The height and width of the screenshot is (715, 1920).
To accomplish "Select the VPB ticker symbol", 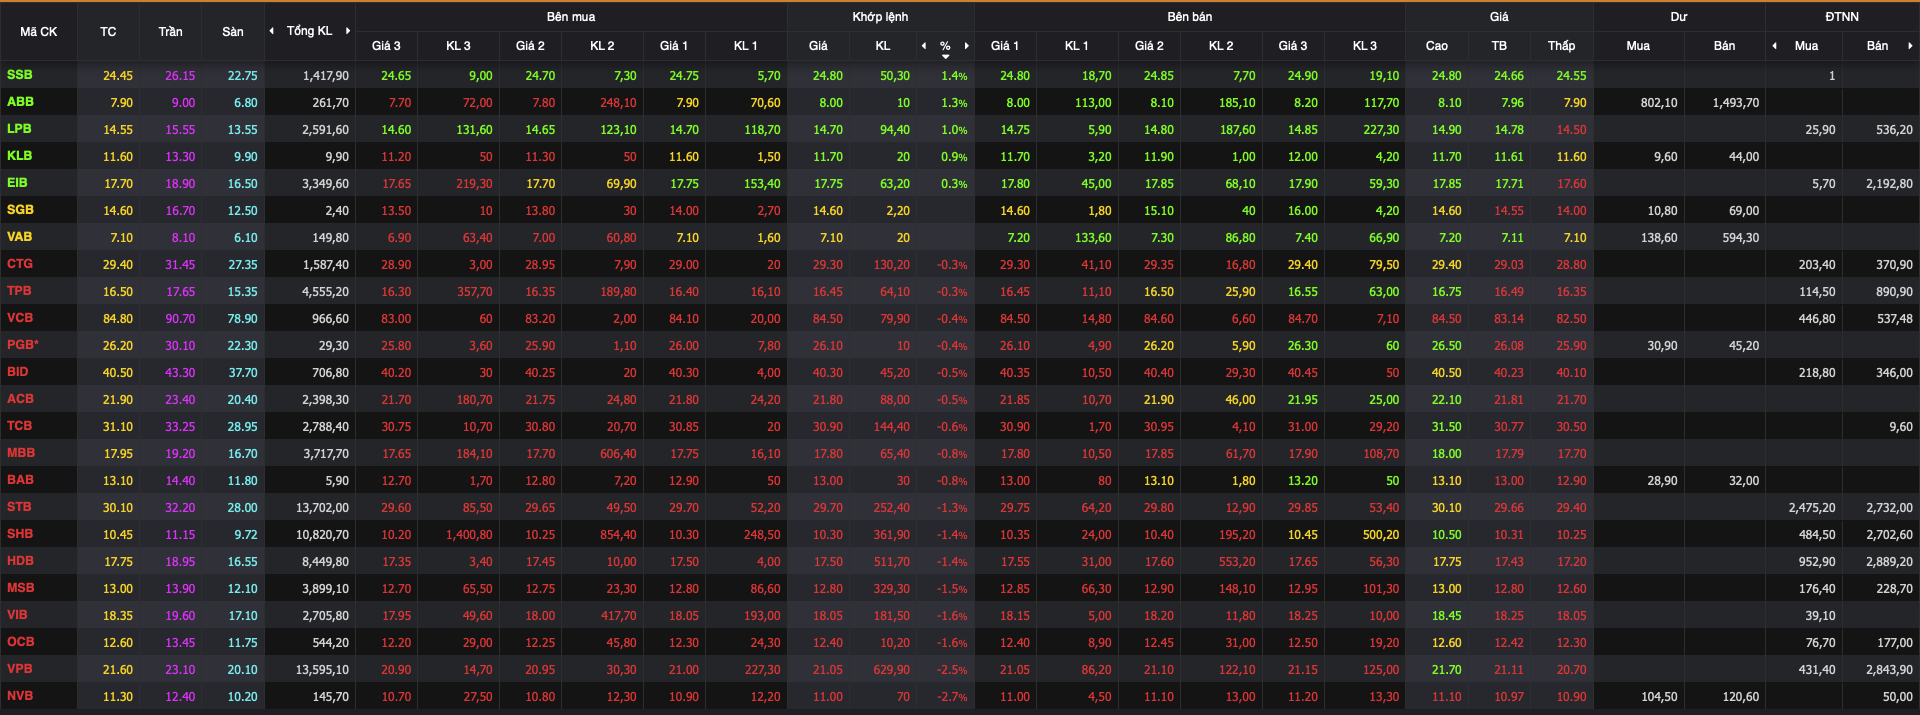I will coord(19,669).
